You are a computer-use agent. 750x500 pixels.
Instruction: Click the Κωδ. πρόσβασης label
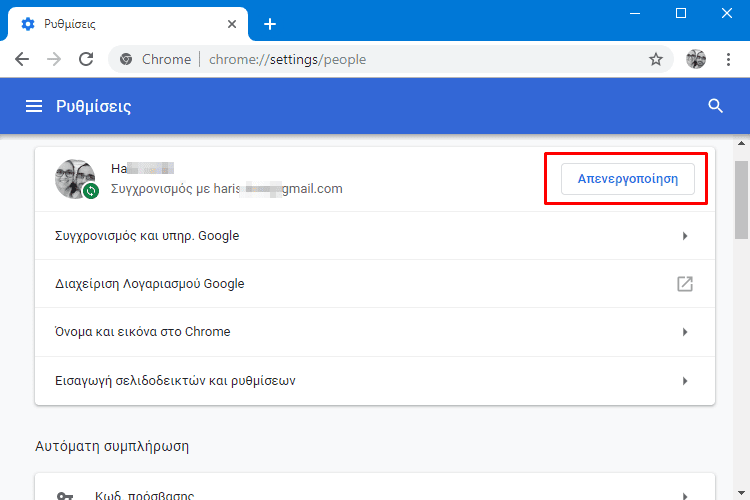tap(144, 495)
